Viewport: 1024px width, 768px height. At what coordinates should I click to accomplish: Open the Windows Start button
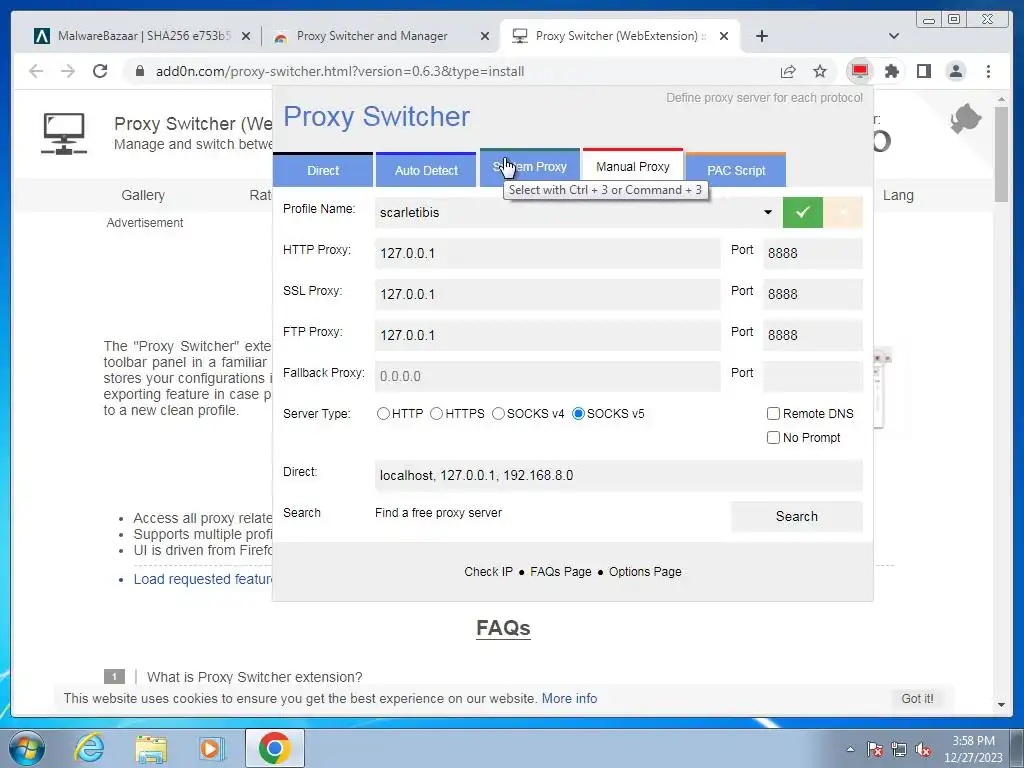pyautogui.click(x=27, y=748)
